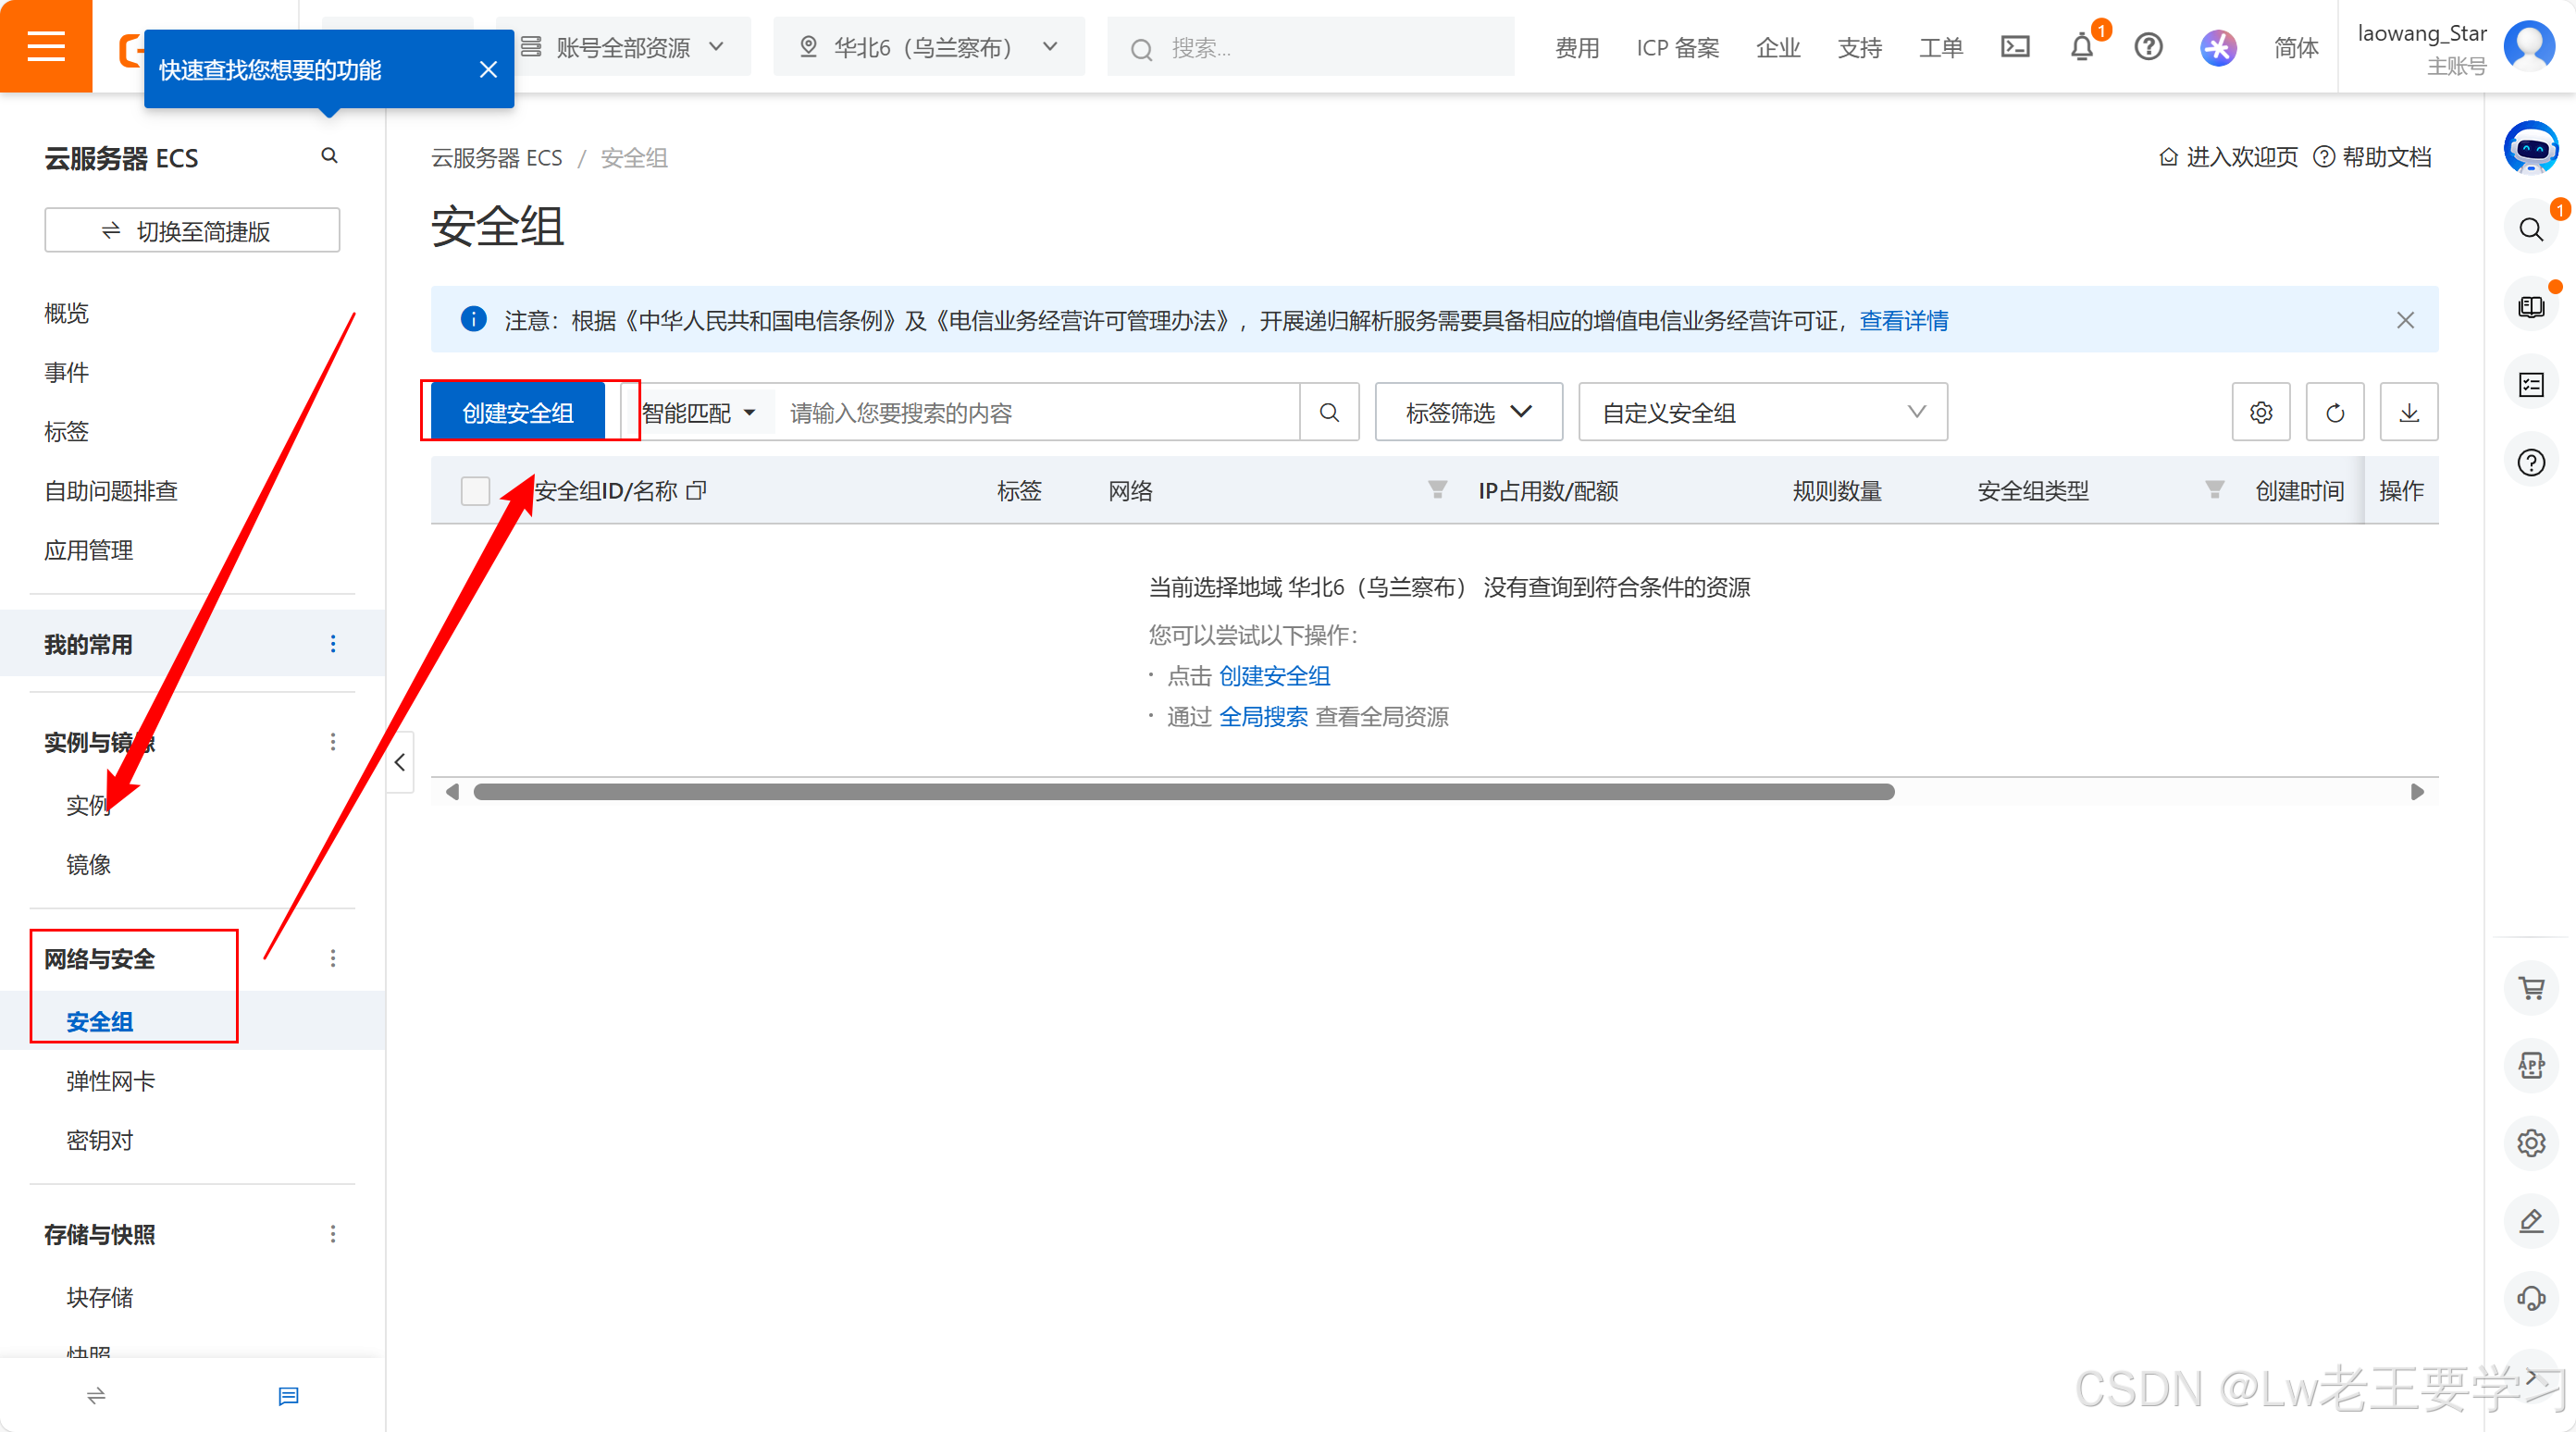Open the top bar help question icon
The width and height of the screenshot is (2576, 1432).
coord(2148,47)
